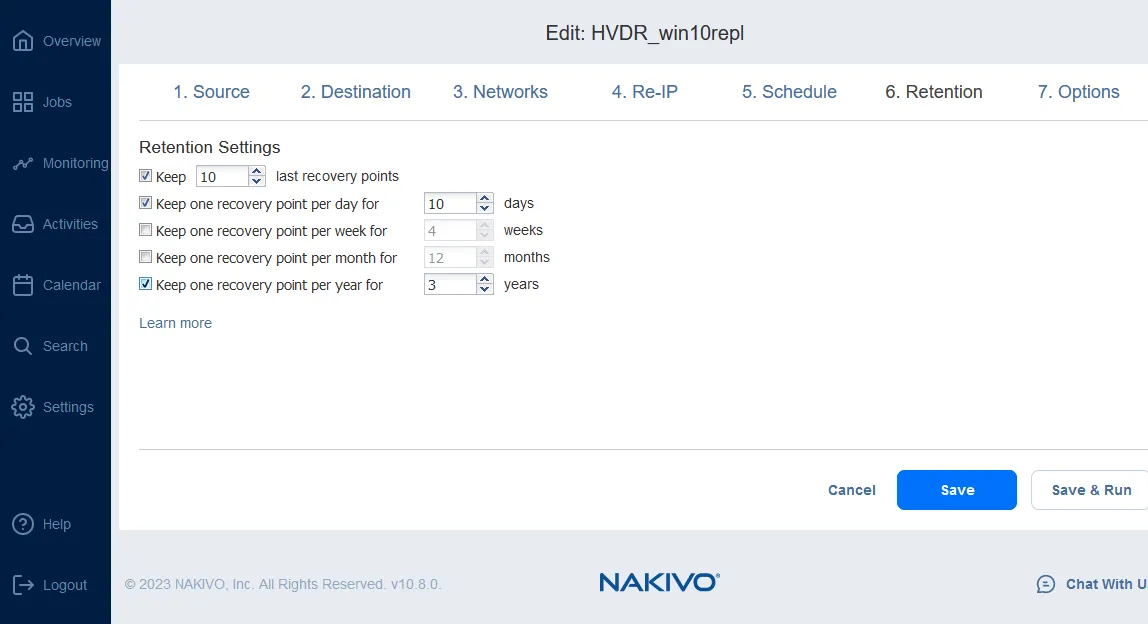The width and height of the screenshot is (1148, 624).
Task: Enable one recovery point per month checkbox
Action: coord(146,257)
